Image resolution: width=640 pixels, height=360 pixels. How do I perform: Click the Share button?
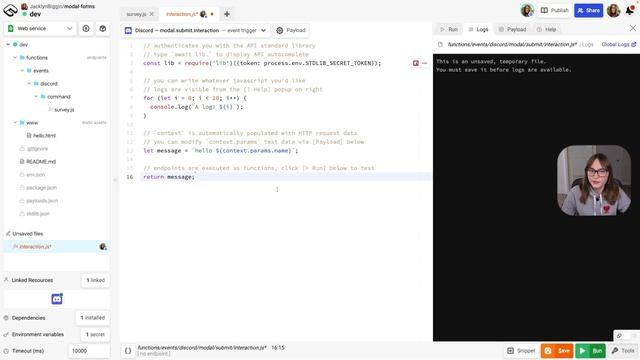(x=589, y=11)
